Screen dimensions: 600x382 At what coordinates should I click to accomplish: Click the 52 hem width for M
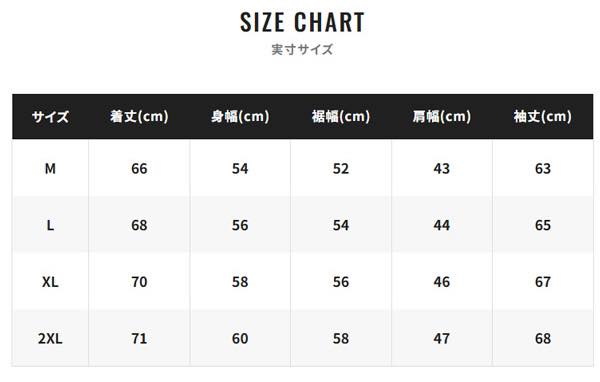click(x=341, y=168)
